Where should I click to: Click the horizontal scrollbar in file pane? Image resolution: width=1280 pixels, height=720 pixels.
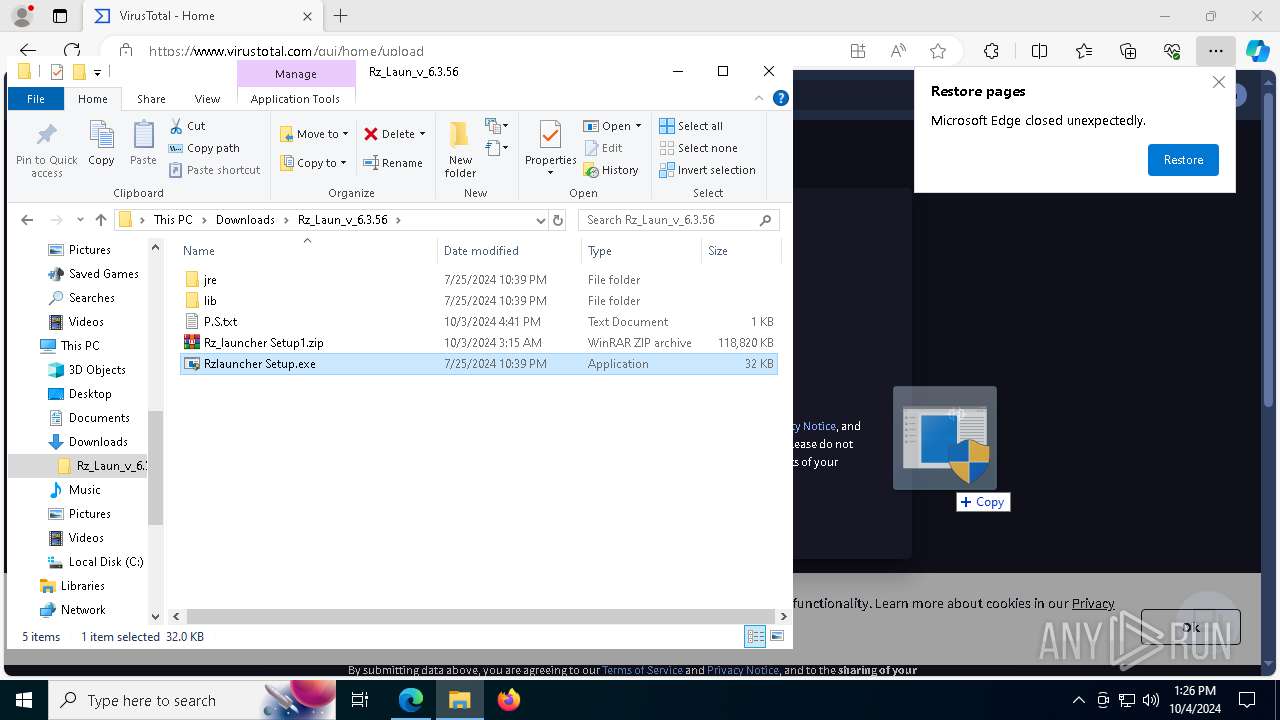tap(483, 617)
